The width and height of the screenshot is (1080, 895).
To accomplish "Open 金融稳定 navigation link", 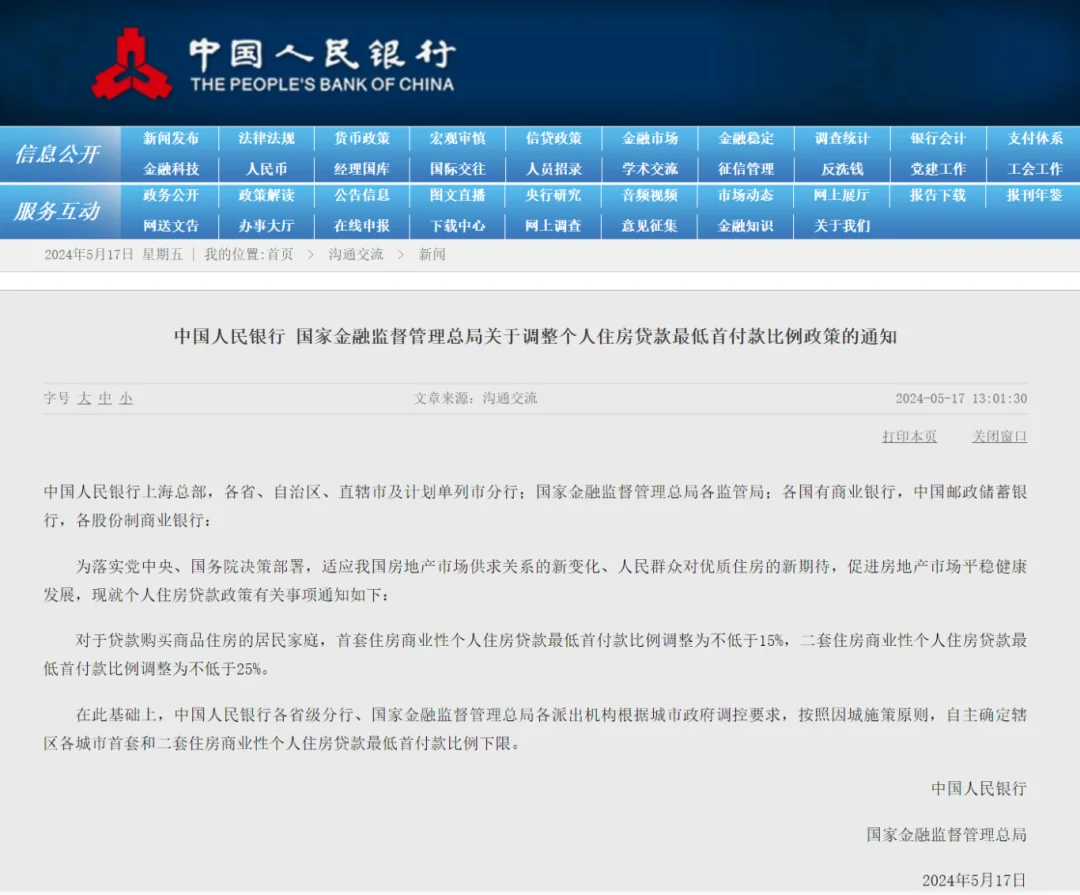I will pos(746,138).
